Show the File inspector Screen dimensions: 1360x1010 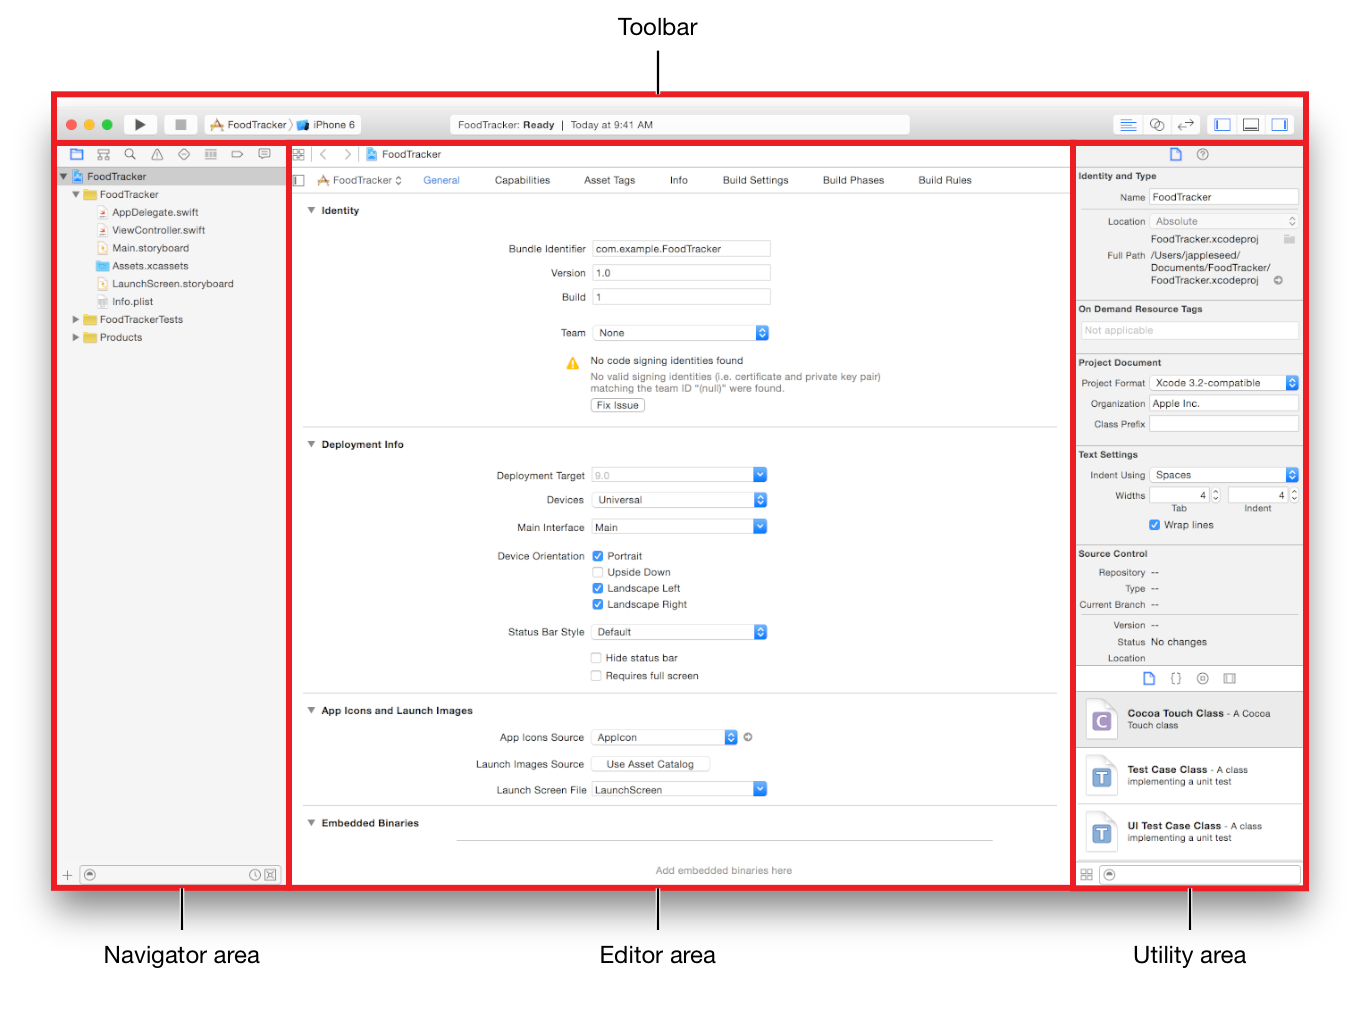tap(1176, 154)
